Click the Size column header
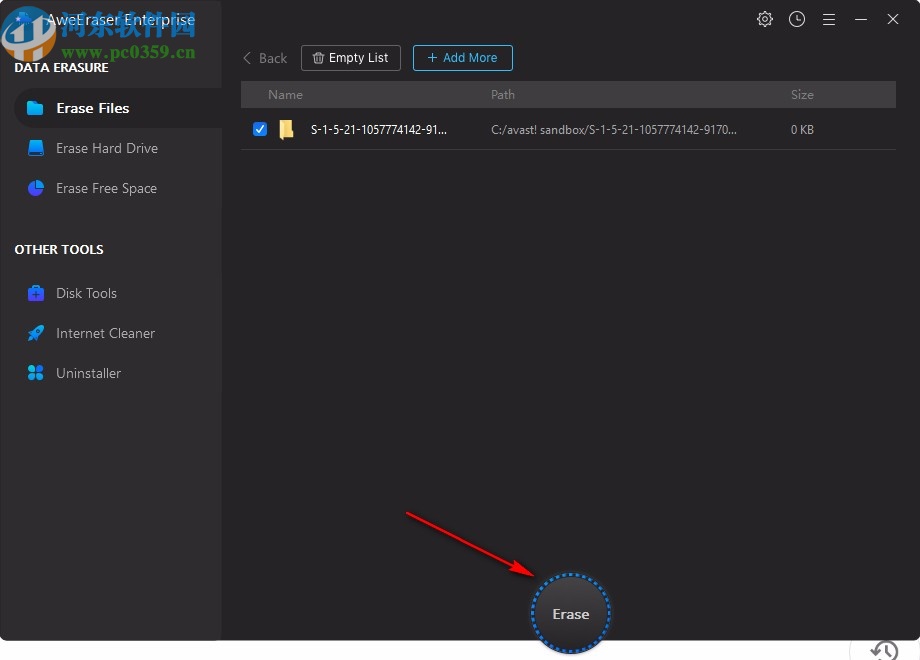 pyautogui.click(x=802, y=94)
